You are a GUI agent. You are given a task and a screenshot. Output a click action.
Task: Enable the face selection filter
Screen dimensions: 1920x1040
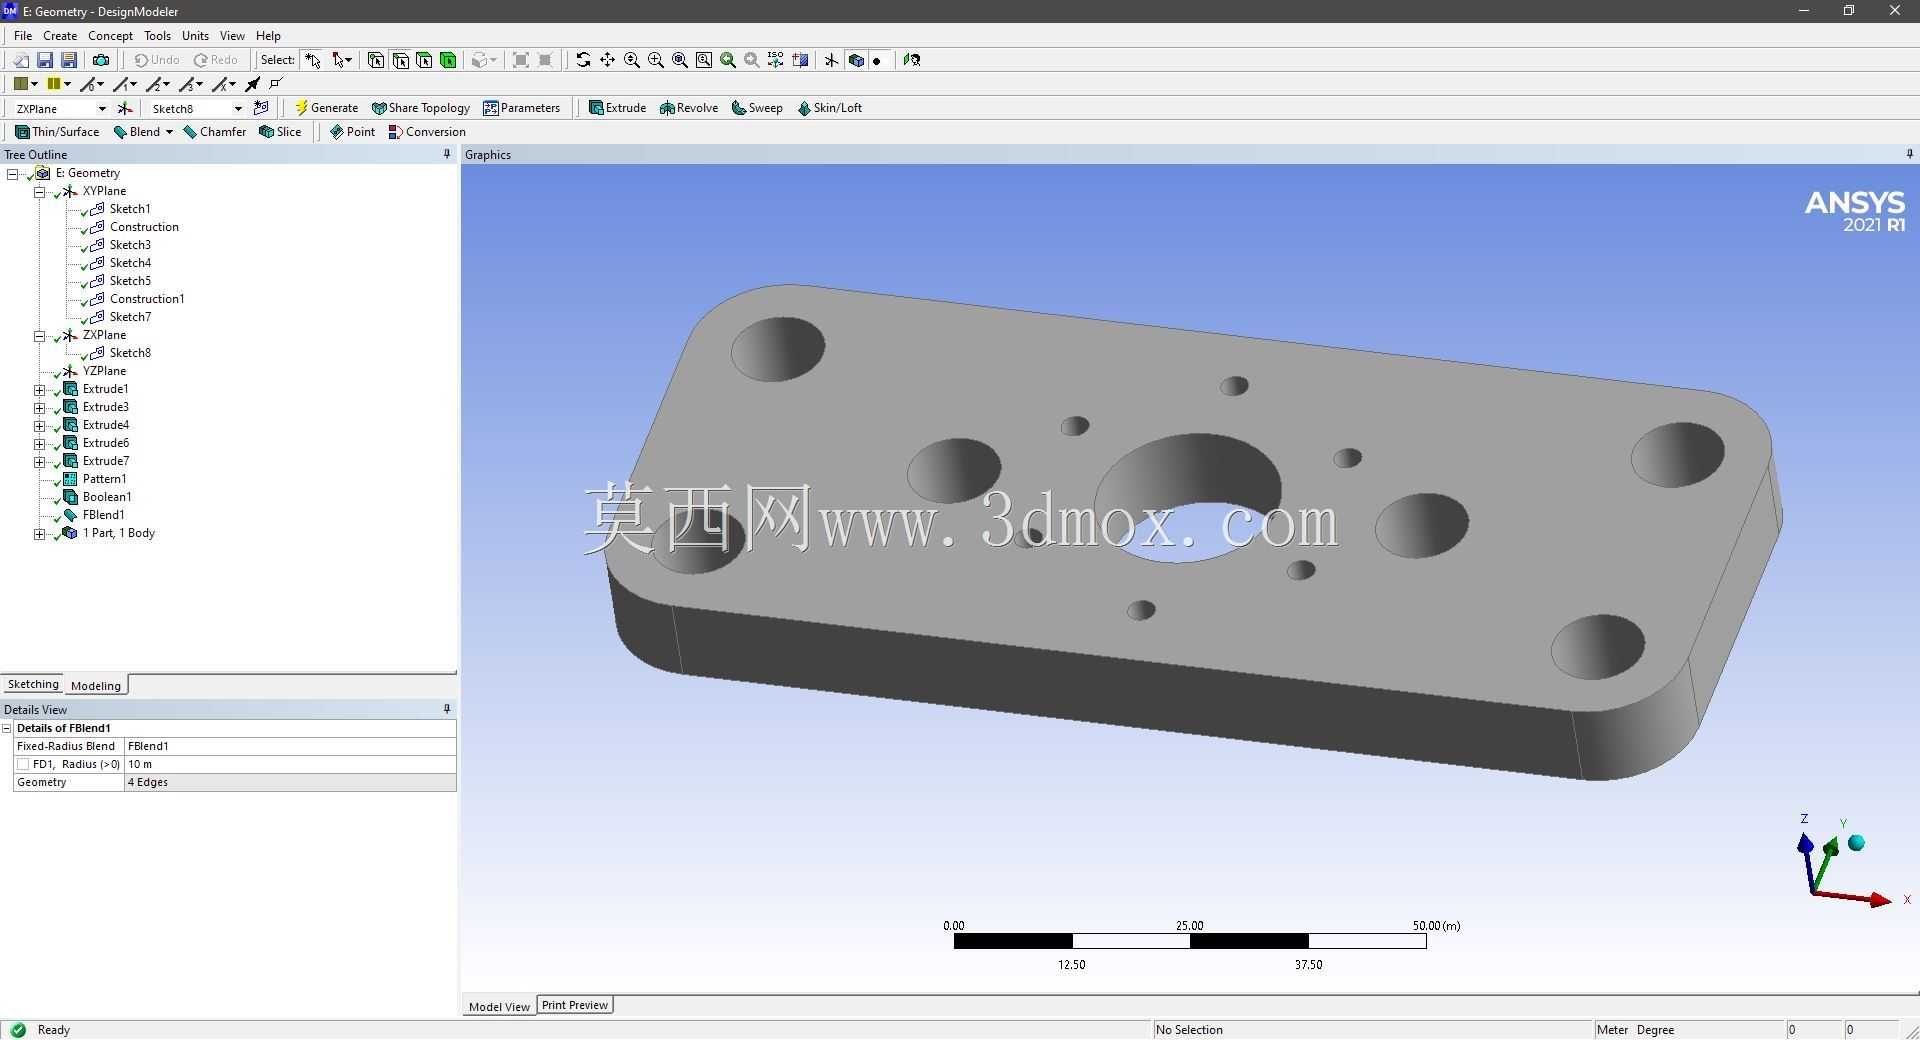click(424, 60)
